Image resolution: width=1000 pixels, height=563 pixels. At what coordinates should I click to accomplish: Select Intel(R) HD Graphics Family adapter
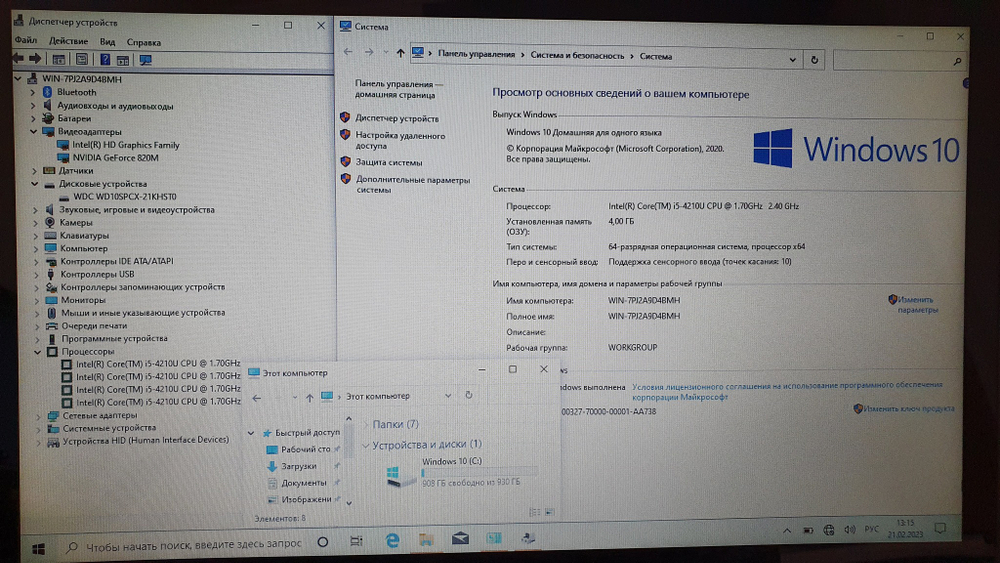tap(126, 145)
